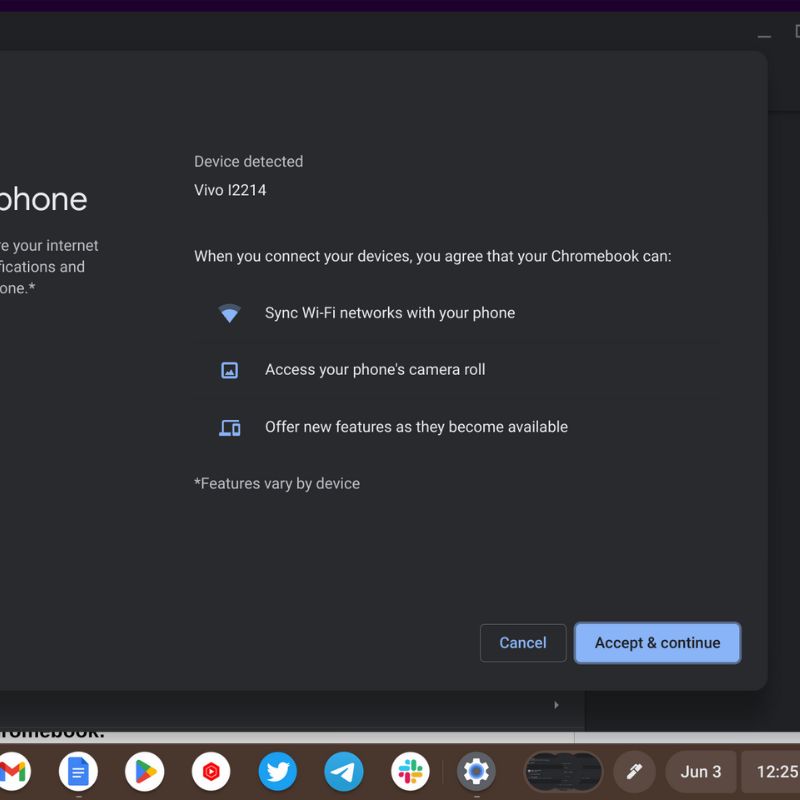Image resolution: width=800 pixels, height=800 pixels.
Task: Open Gmail from the shelf
Action: point(14,771)
